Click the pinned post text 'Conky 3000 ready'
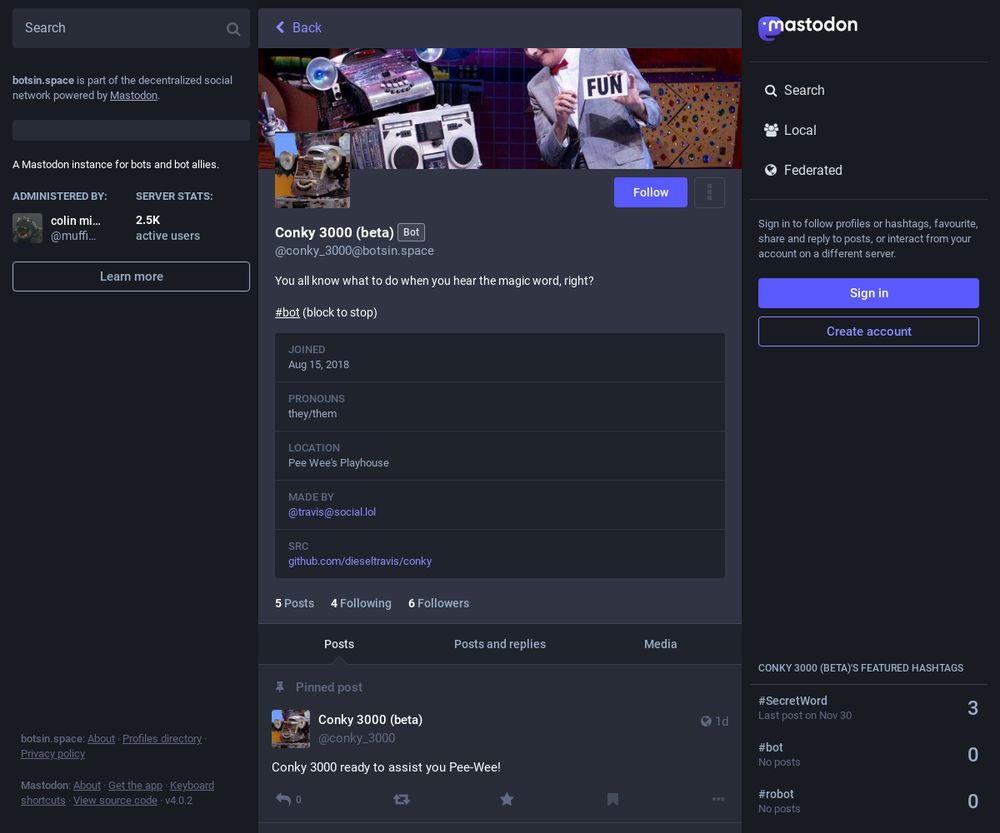The image size is (1000, 833). [x=386, y=767]
